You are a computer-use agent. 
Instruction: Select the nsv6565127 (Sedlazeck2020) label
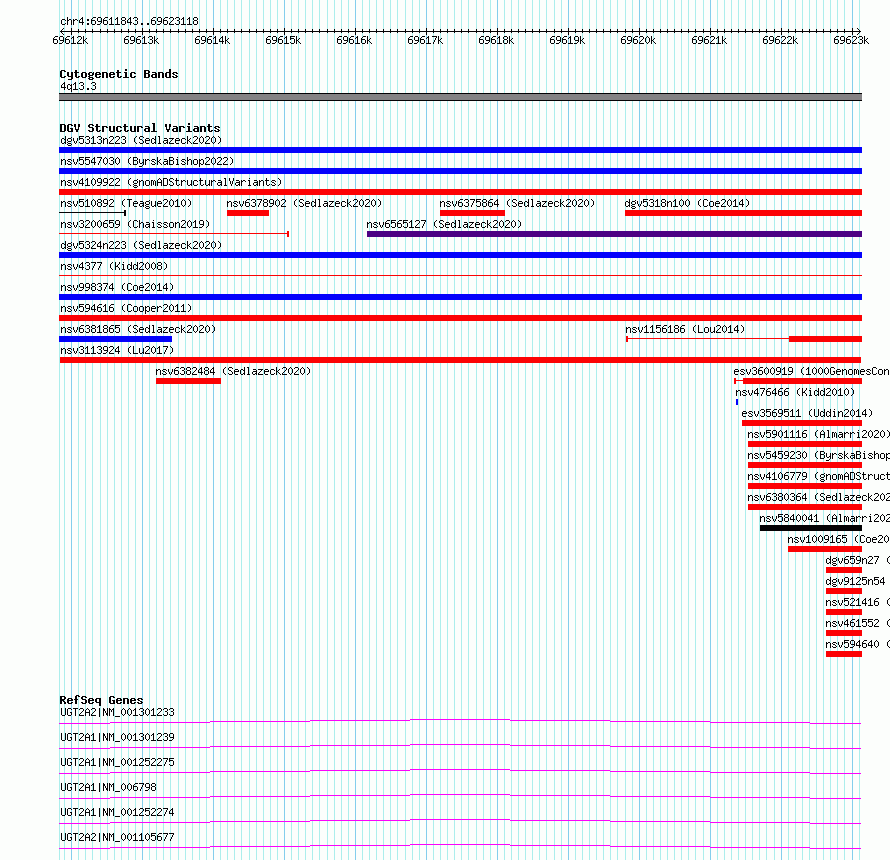(444, 224)
